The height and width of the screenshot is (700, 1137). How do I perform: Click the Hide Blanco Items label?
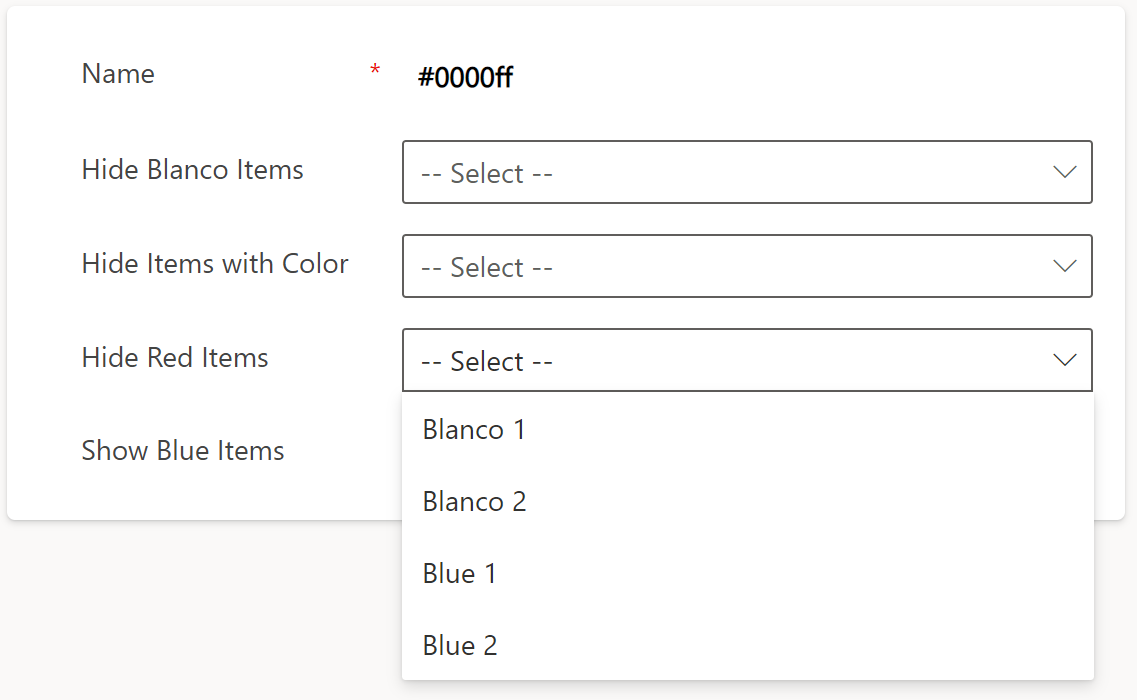tap(192, 169)
